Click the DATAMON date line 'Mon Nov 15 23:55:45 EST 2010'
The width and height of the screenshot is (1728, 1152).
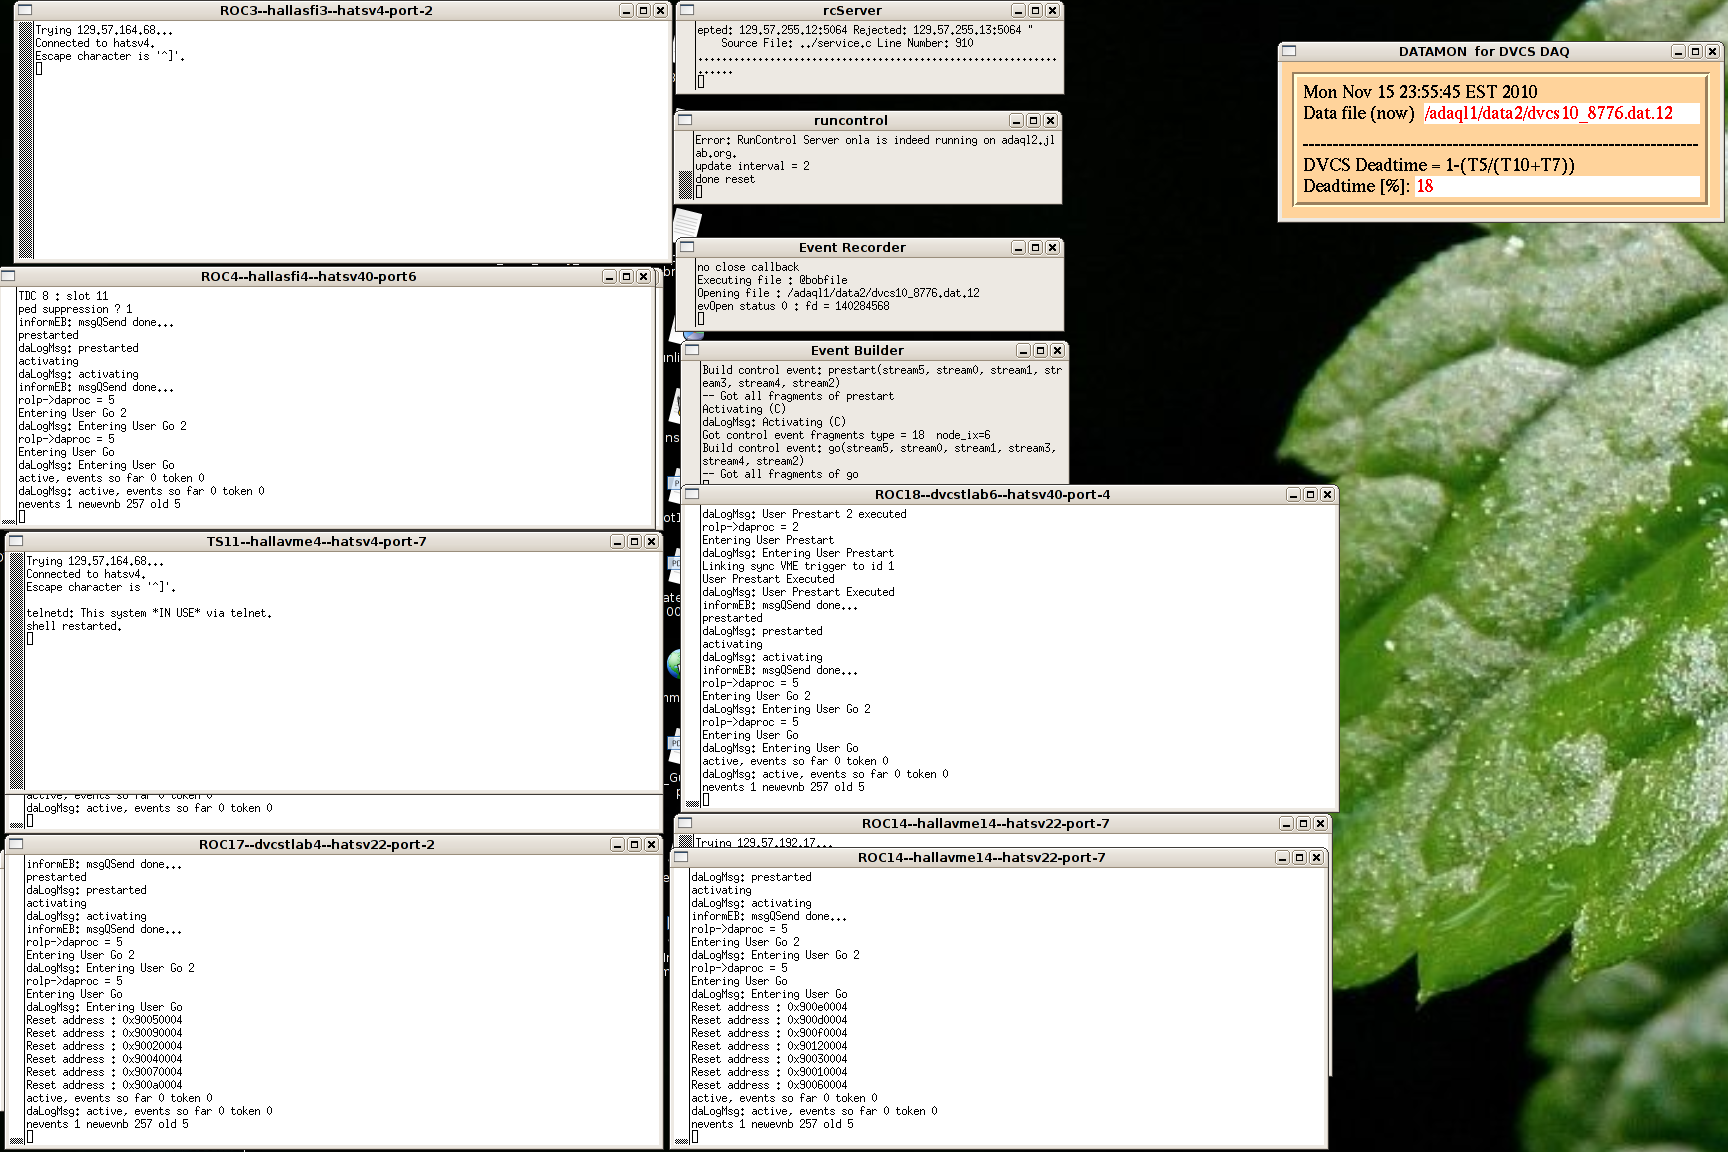[1420, 92]
